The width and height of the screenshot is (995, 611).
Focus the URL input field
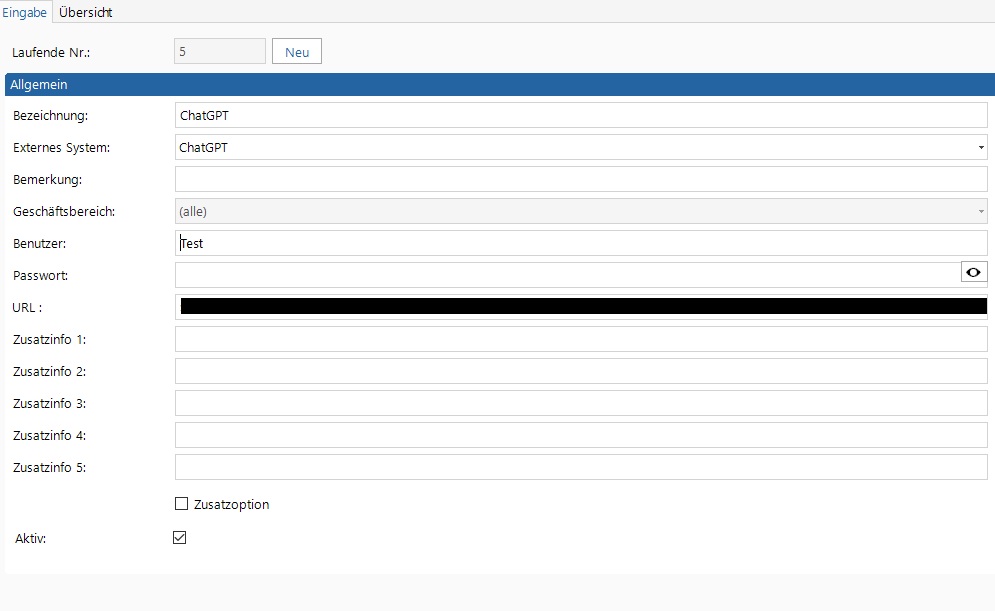click(581, 307)
